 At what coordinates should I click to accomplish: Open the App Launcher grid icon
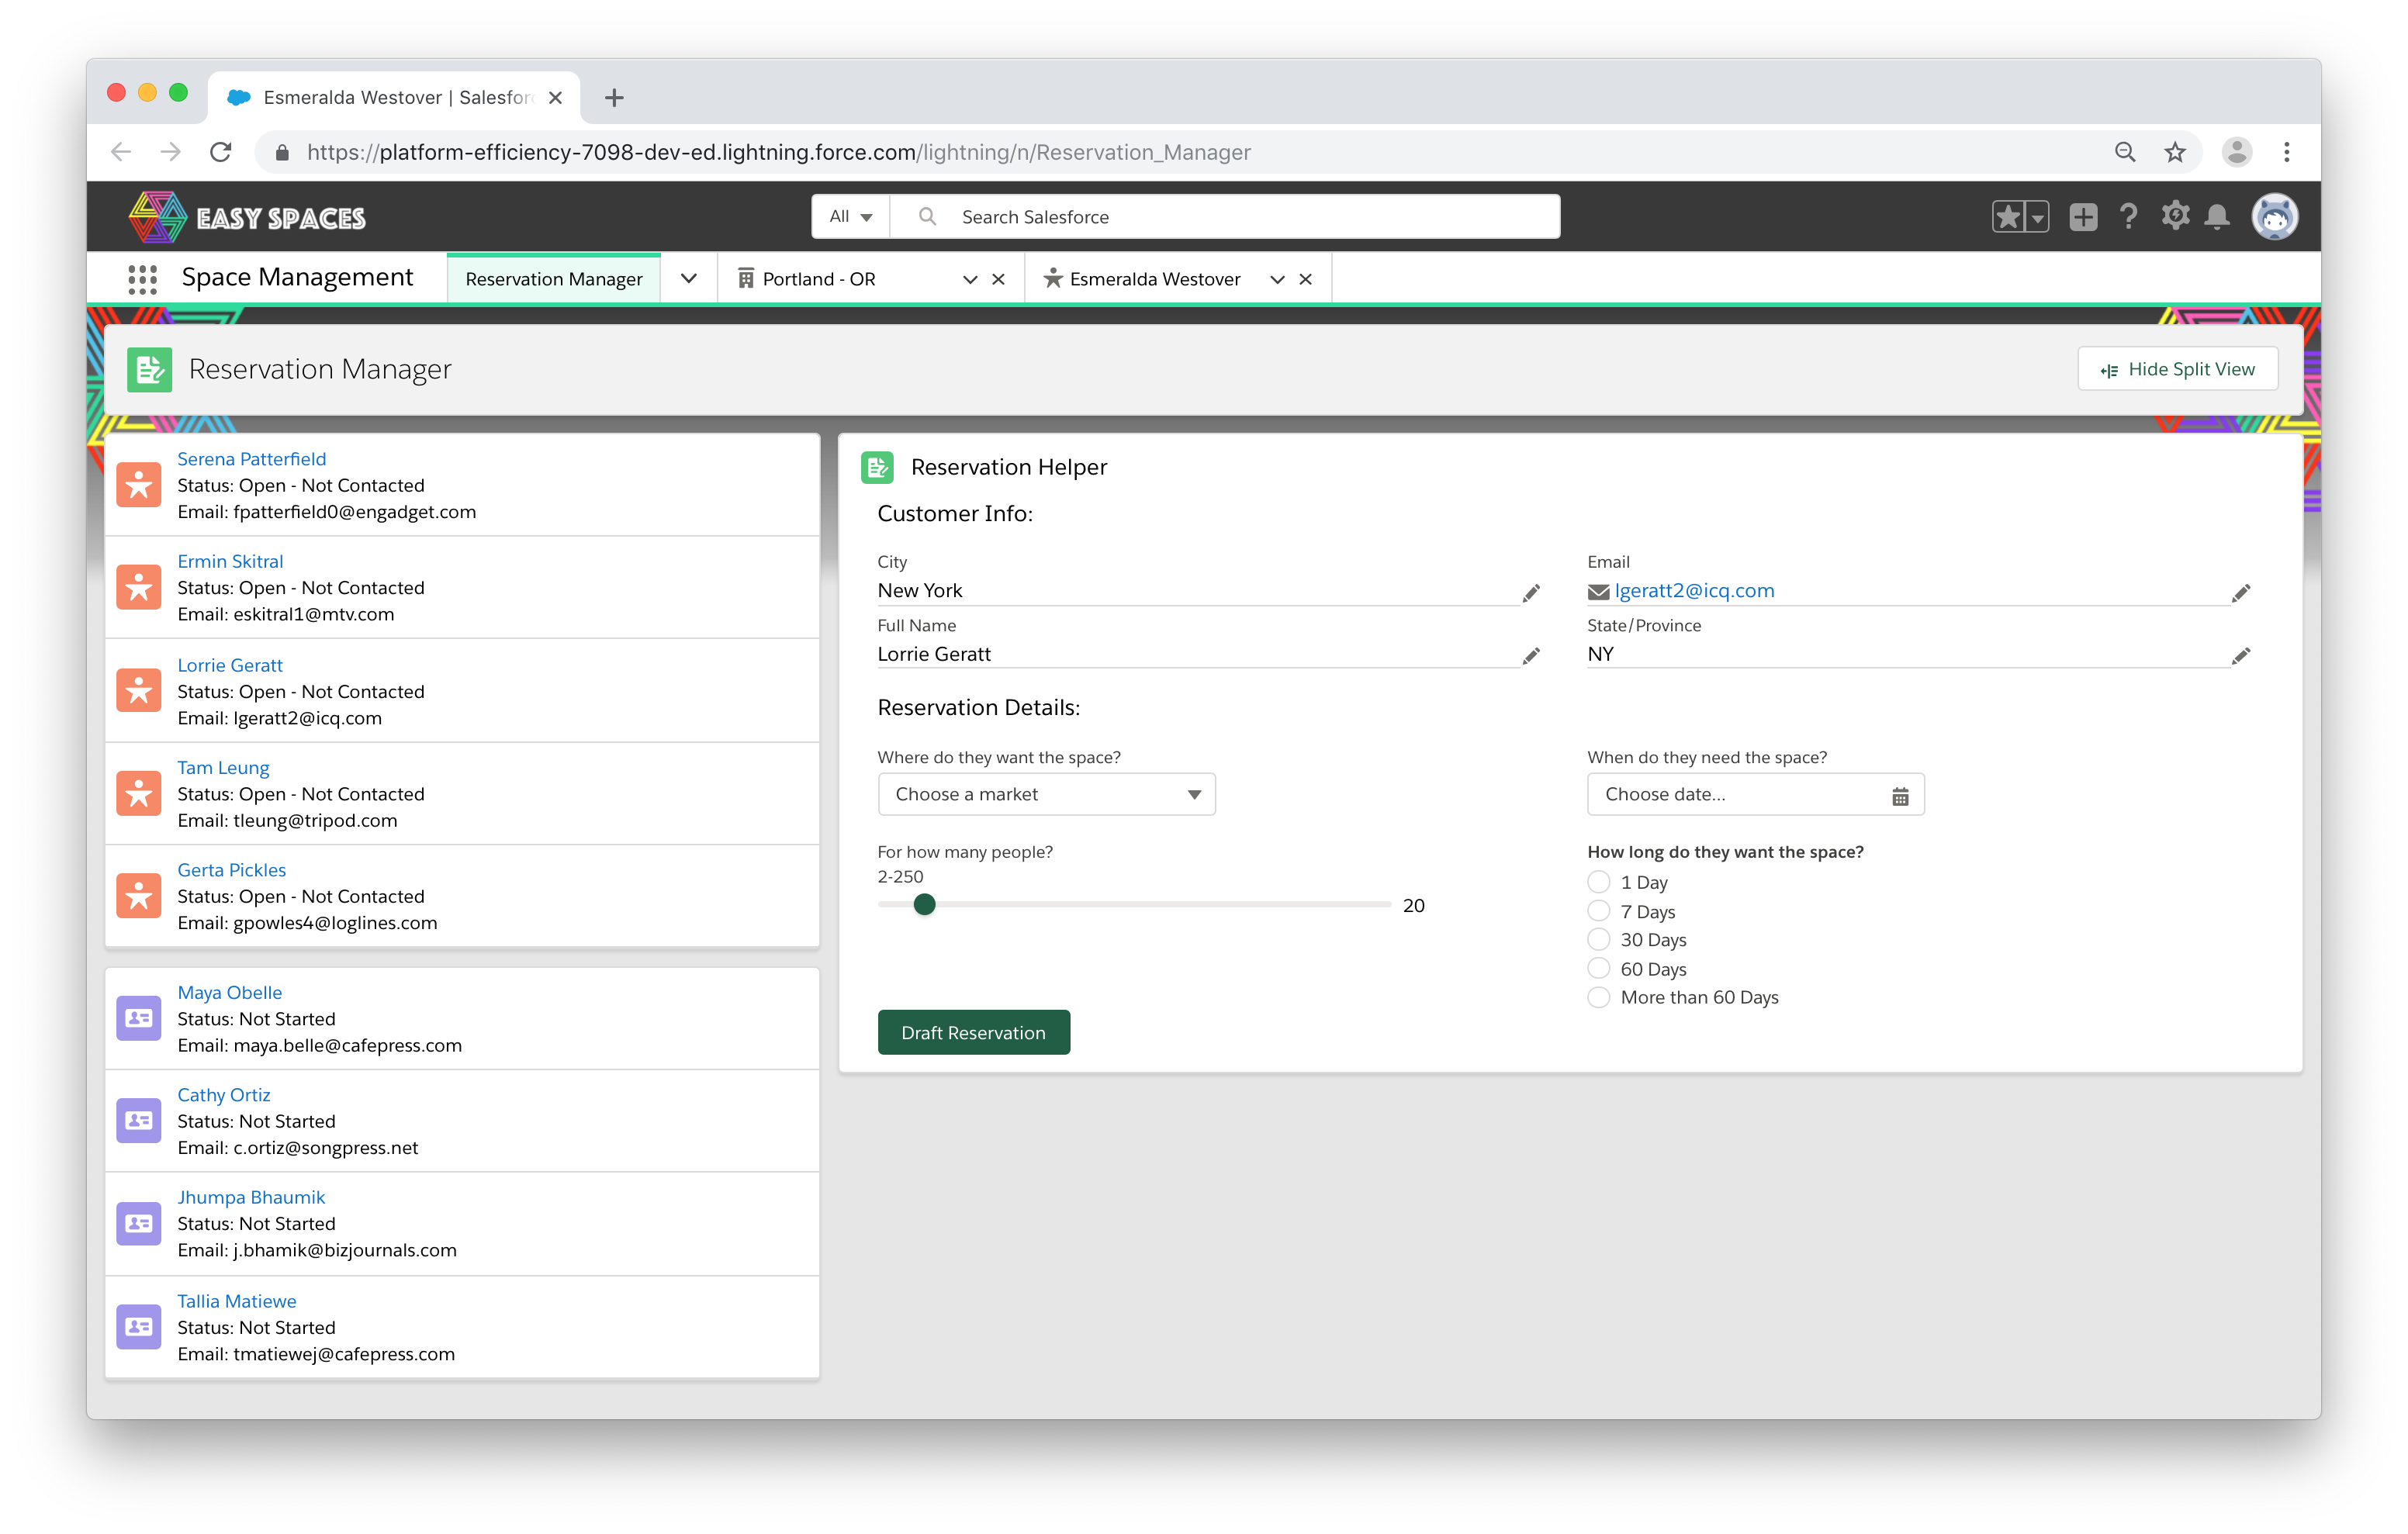(142, 279)
